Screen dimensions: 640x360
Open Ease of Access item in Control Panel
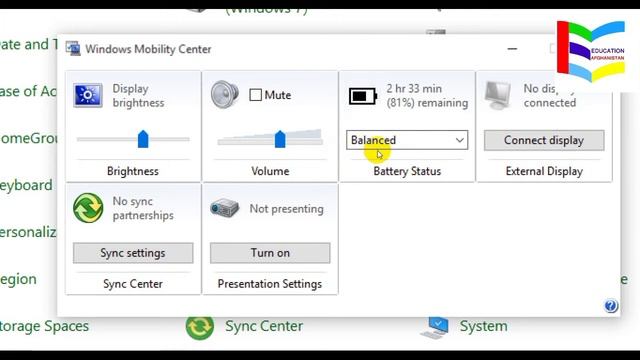click(28, 91)
